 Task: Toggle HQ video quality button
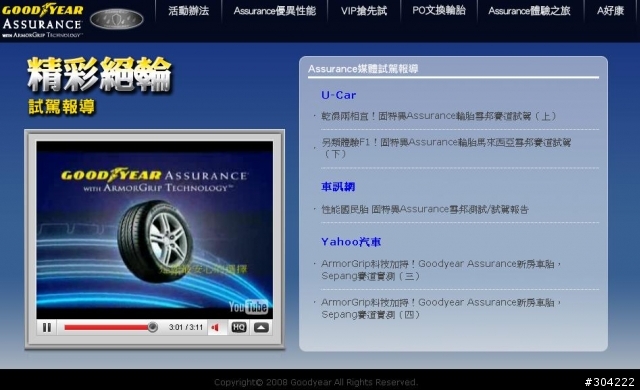(x=239, y=327)
